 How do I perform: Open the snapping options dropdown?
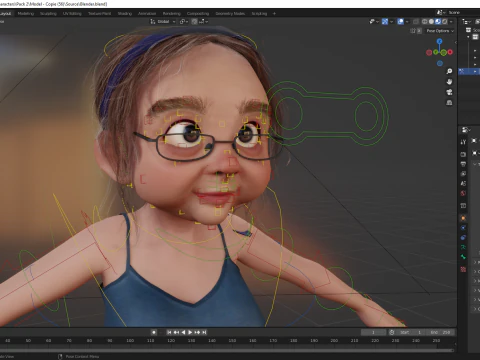(204, 22)
